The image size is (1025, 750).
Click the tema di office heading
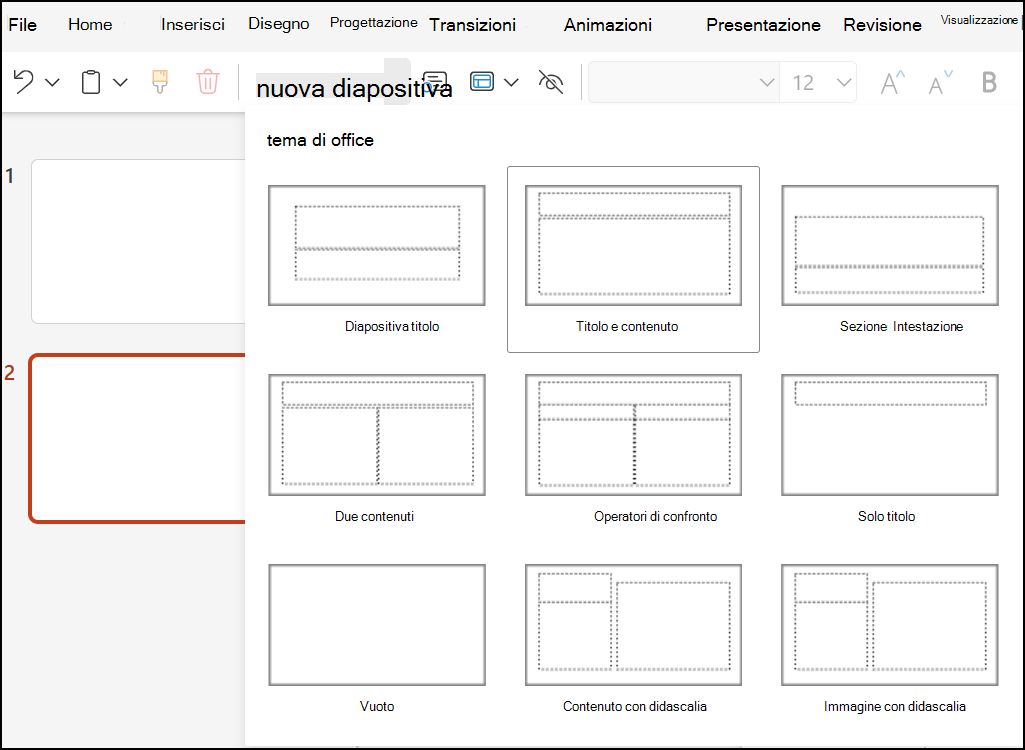(x=320, y=140)
